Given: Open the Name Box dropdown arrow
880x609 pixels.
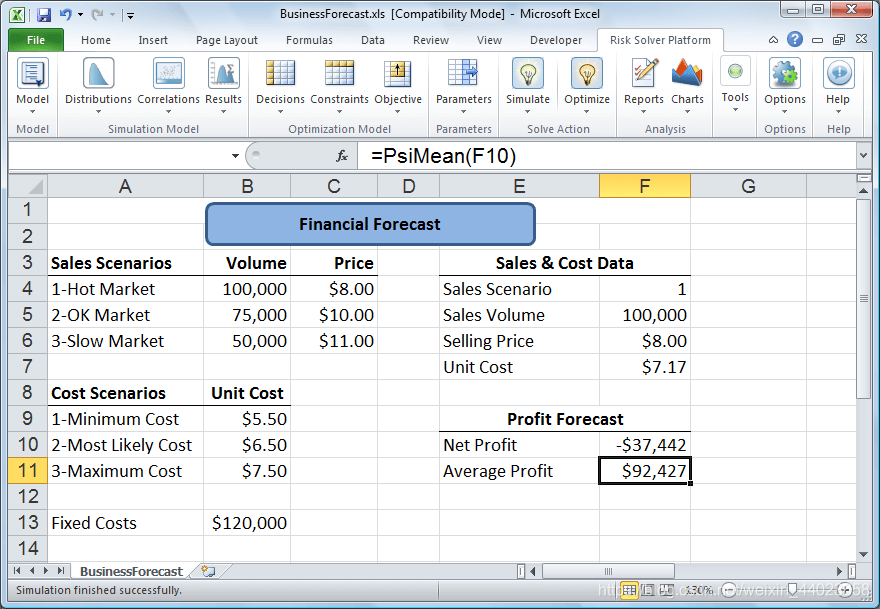Looking at the screenshot, I should pyautogui.click(x=235, y=156).
